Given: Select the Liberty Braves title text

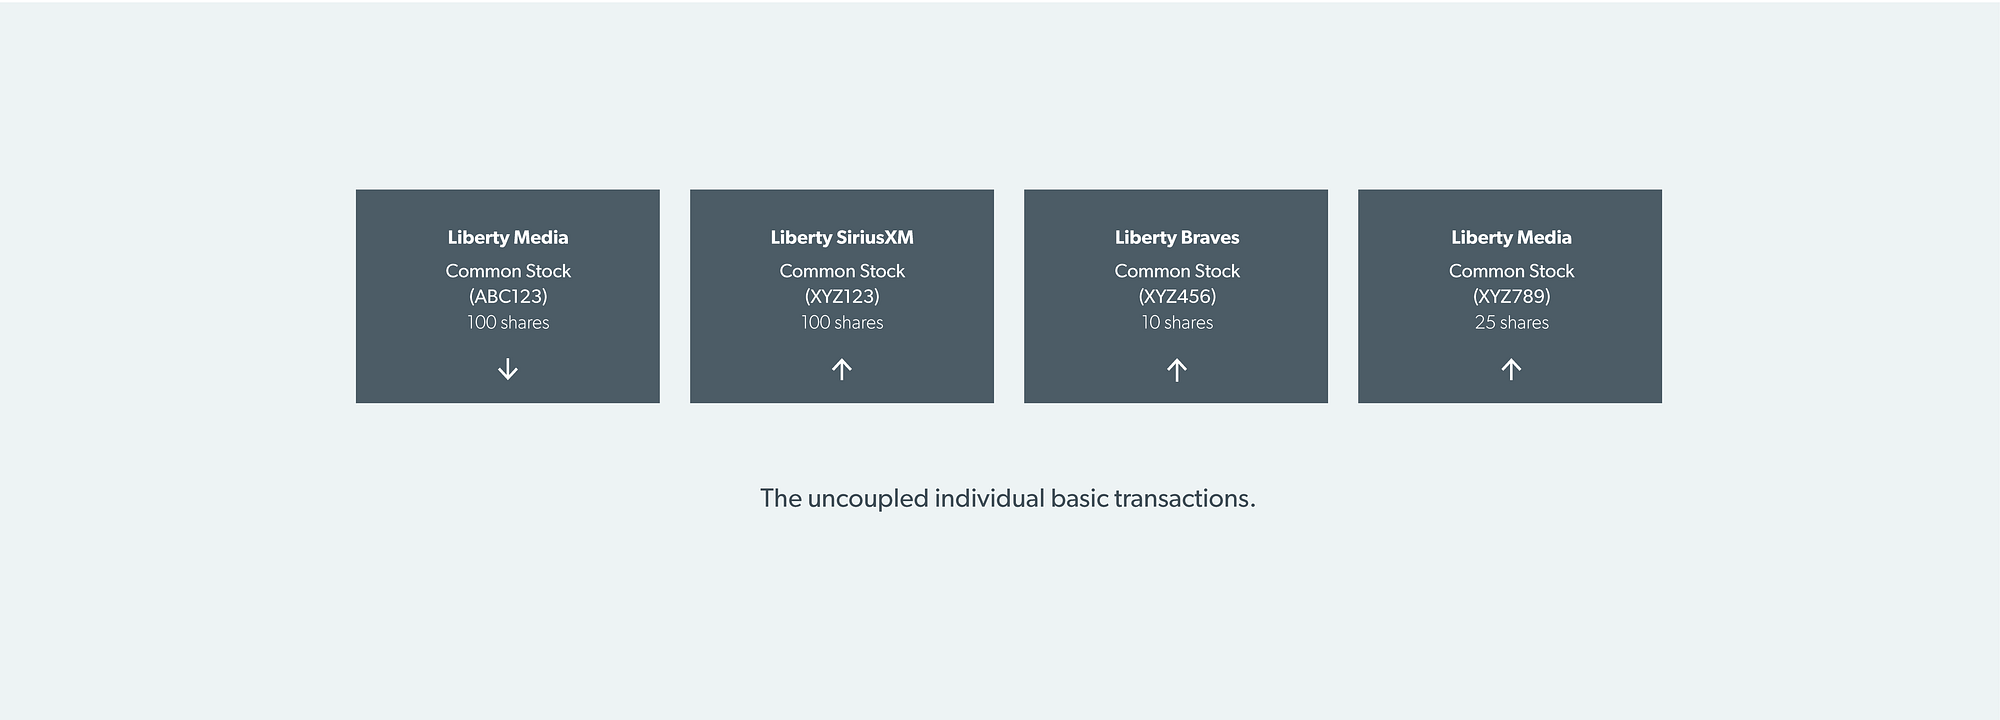Looking at the screenshot, I should 1177,238.
